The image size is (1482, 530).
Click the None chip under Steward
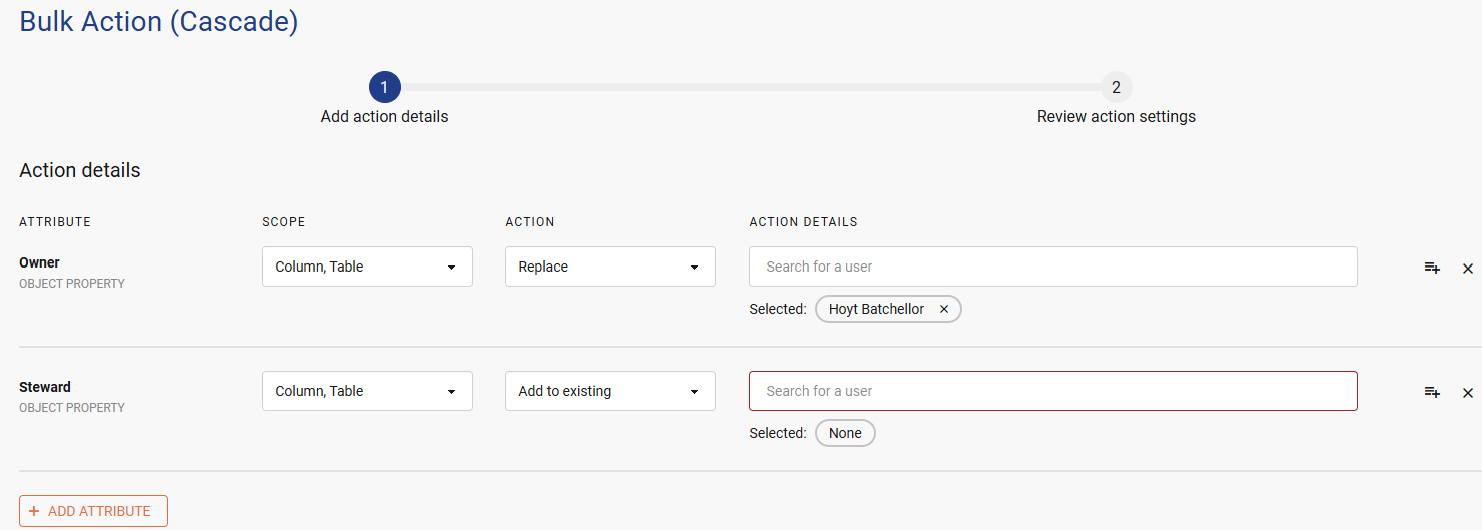[845, 433]
